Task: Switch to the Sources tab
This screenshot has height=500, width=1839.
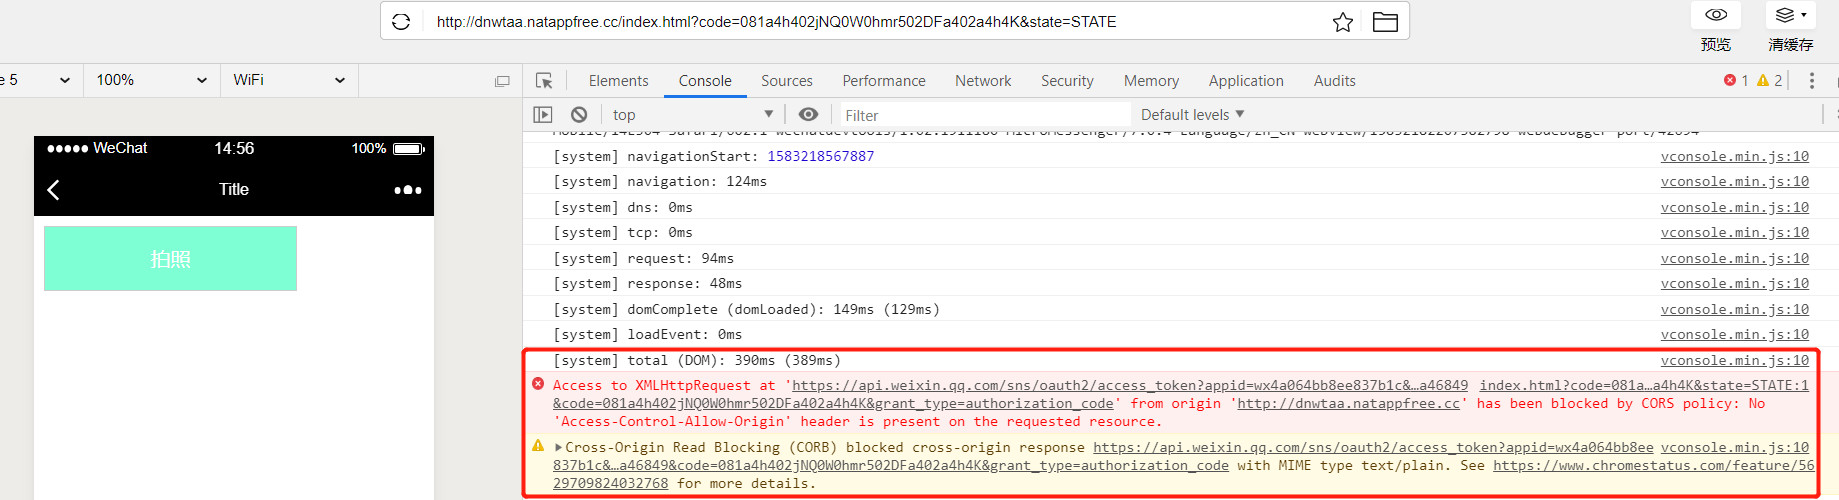Action: click(787, 81)
